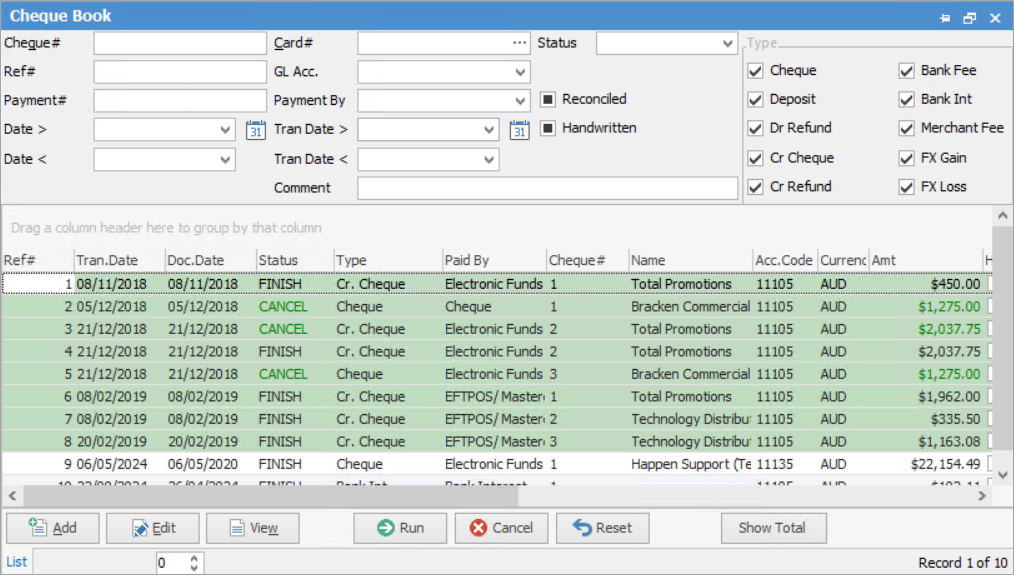This screenshot has height=575, width=1014.
Task: Uncheck the Bank Fee type checkbox
Action: [x=906, y=71]
